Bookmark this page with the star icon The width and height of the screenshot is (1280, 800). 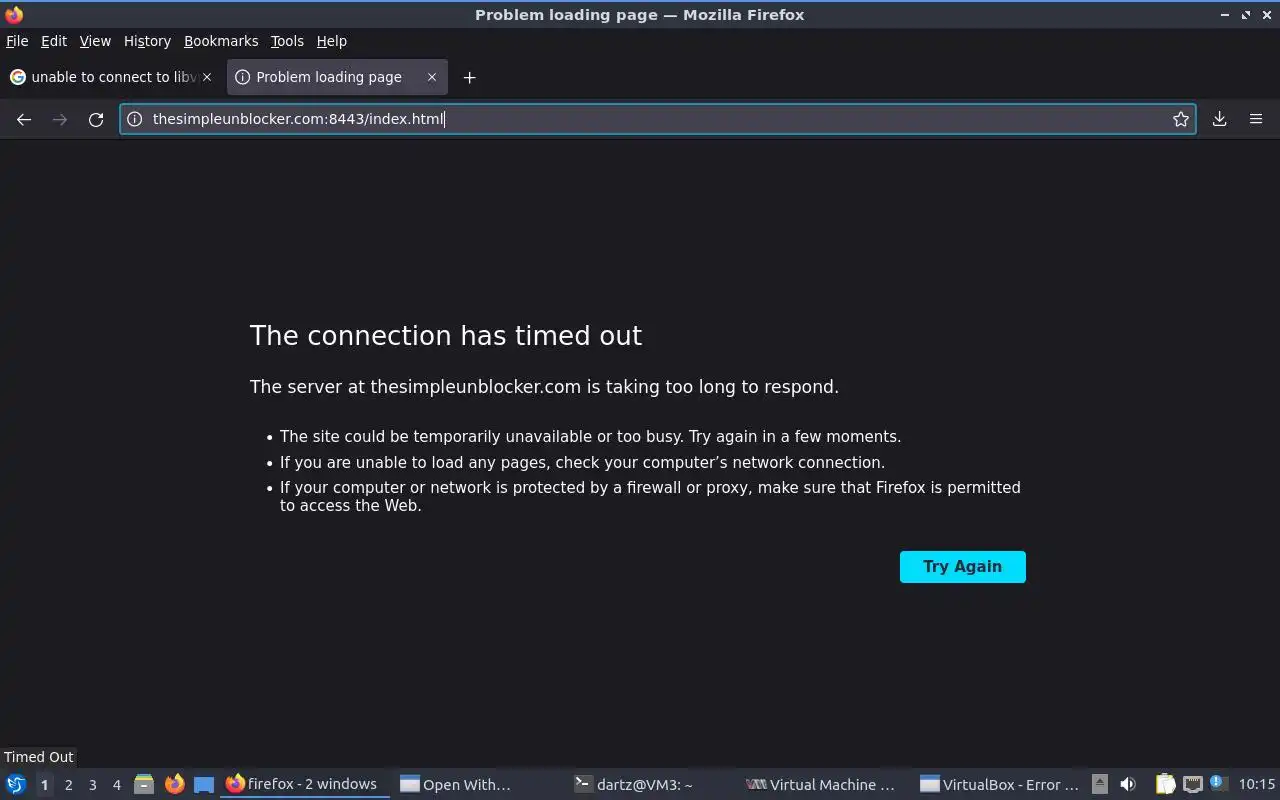1181,119
